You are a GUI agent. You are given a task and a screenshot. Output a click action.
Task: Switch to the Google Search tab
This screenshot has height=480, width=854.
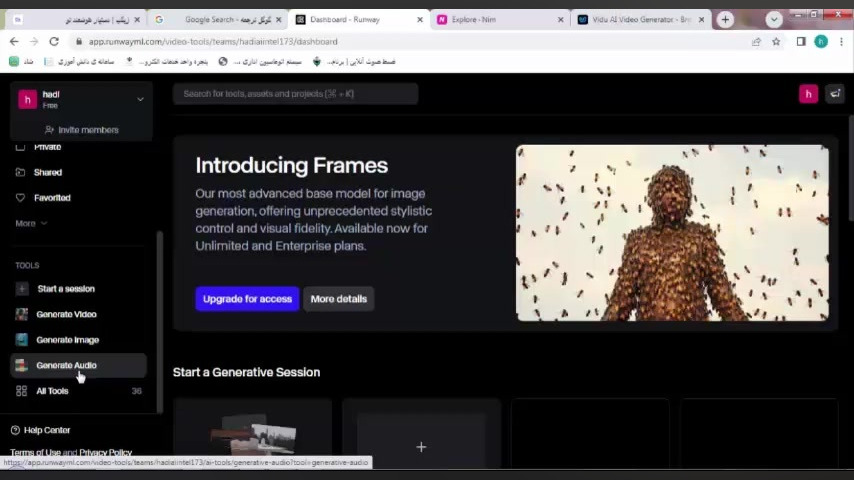218,20
